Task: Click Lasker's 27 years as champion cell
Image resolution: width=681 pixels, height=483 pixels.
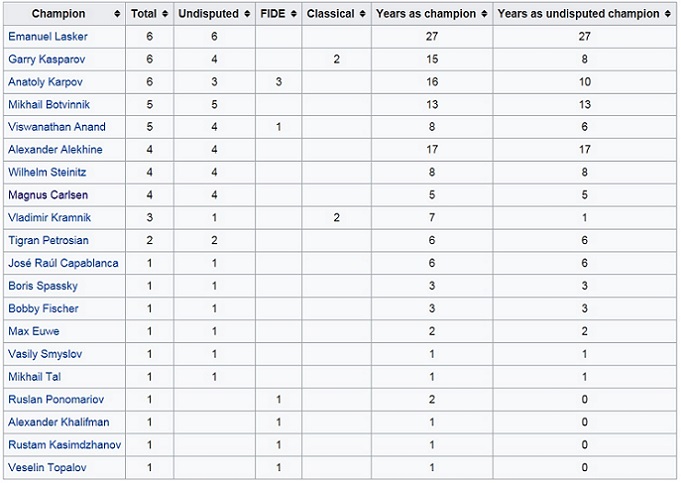Action: pos(432,36)
